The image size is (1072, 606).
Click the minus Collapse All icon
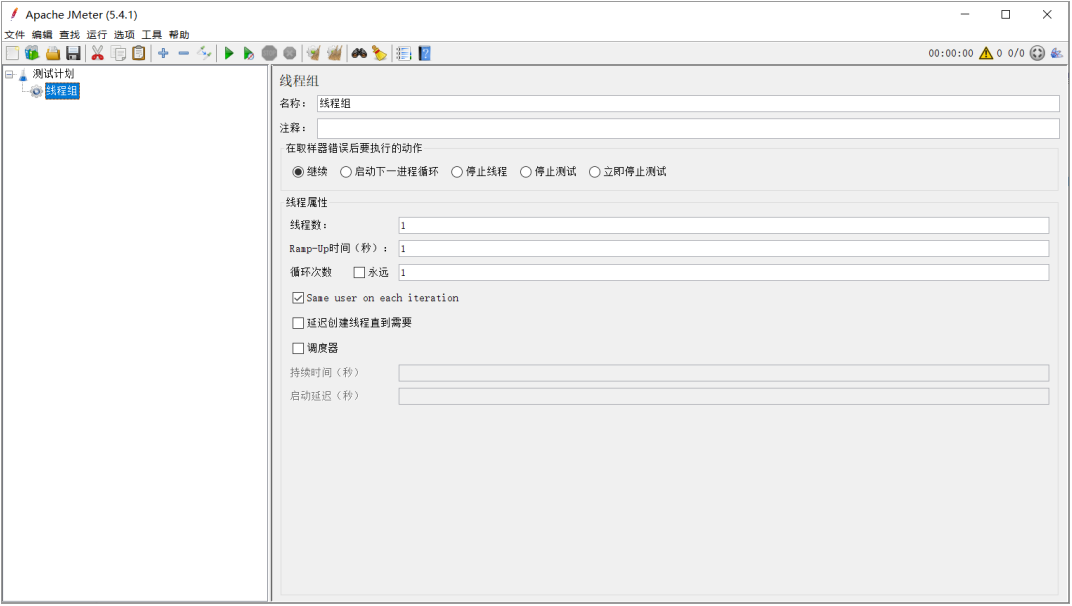(x=183, y=53)
